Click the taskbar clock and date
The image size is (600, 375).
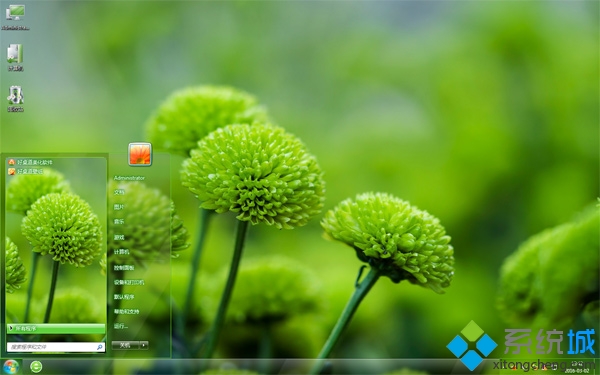(x=577, y=367)
